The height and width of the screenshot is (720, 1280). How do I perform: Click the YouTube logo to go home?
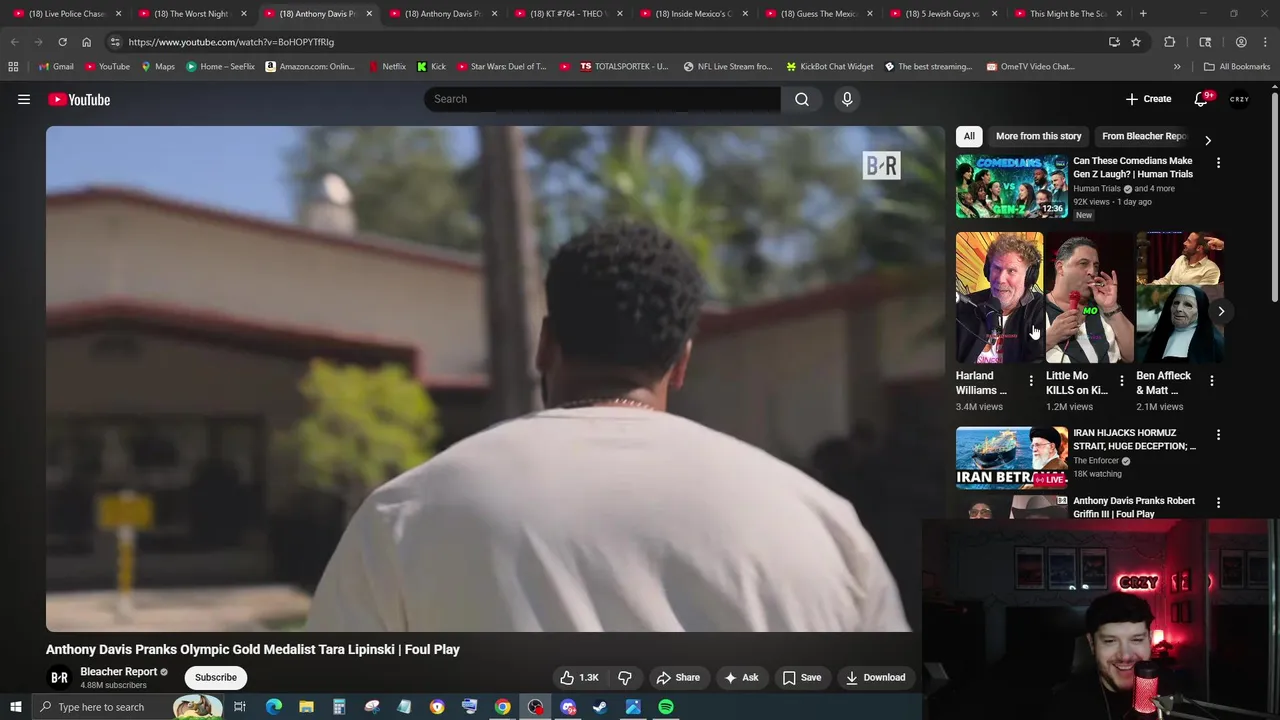point(79,99)
